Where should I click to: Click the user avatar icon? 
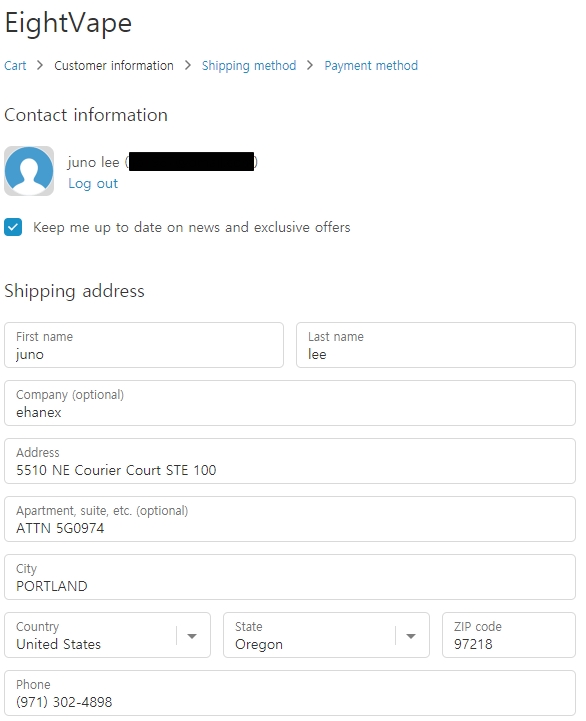[x=29, y=171]
